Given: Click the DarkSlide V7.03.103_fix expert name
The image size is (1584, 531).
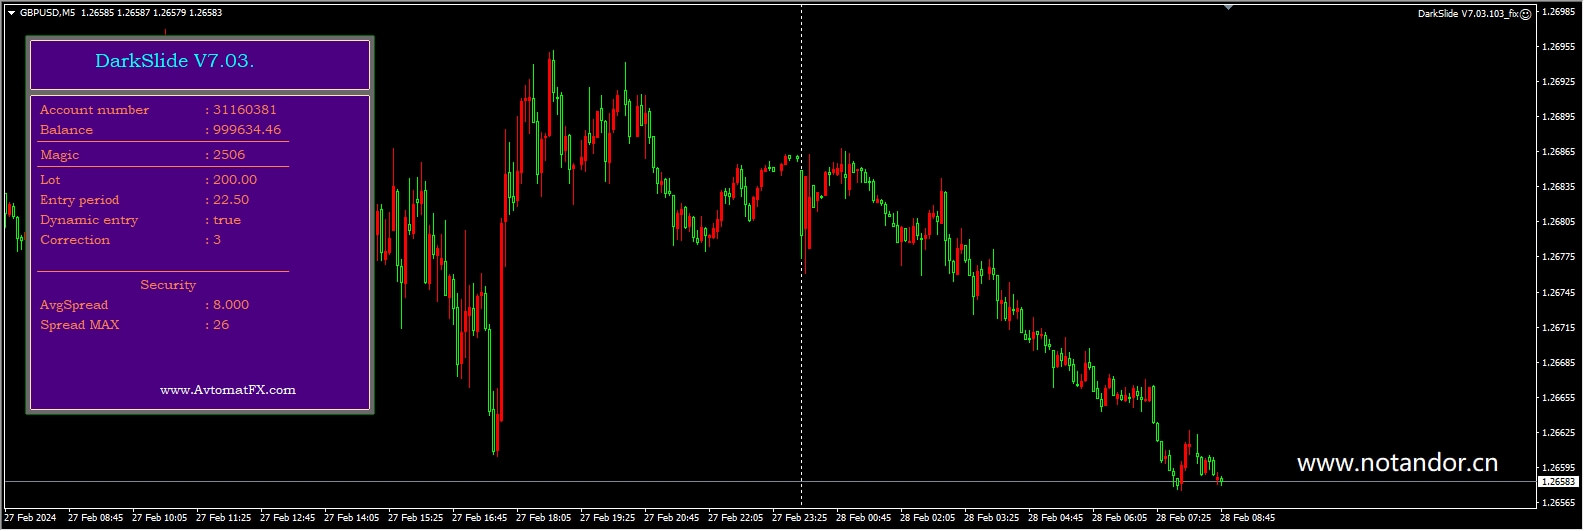Looking at the screenshot, I should [x=1468, y=14].
